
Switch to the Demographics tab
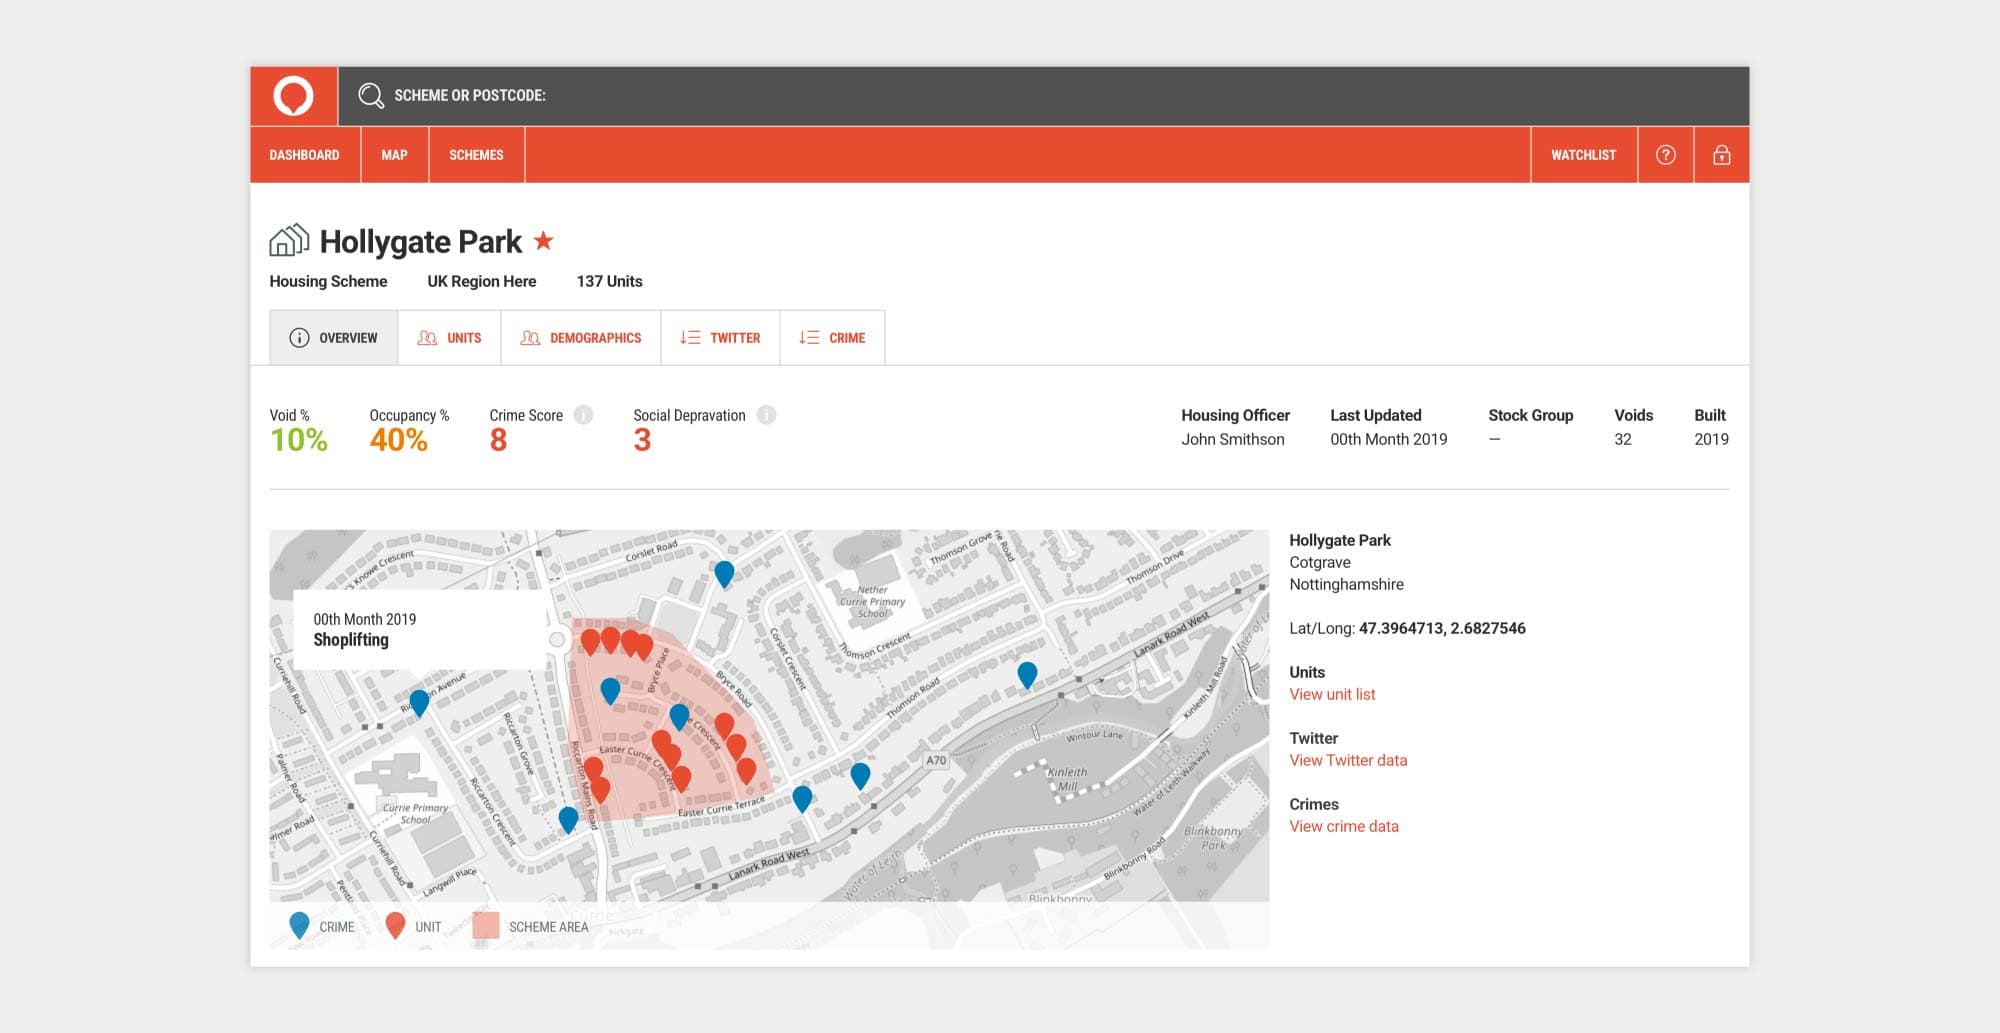click(581, 338)
